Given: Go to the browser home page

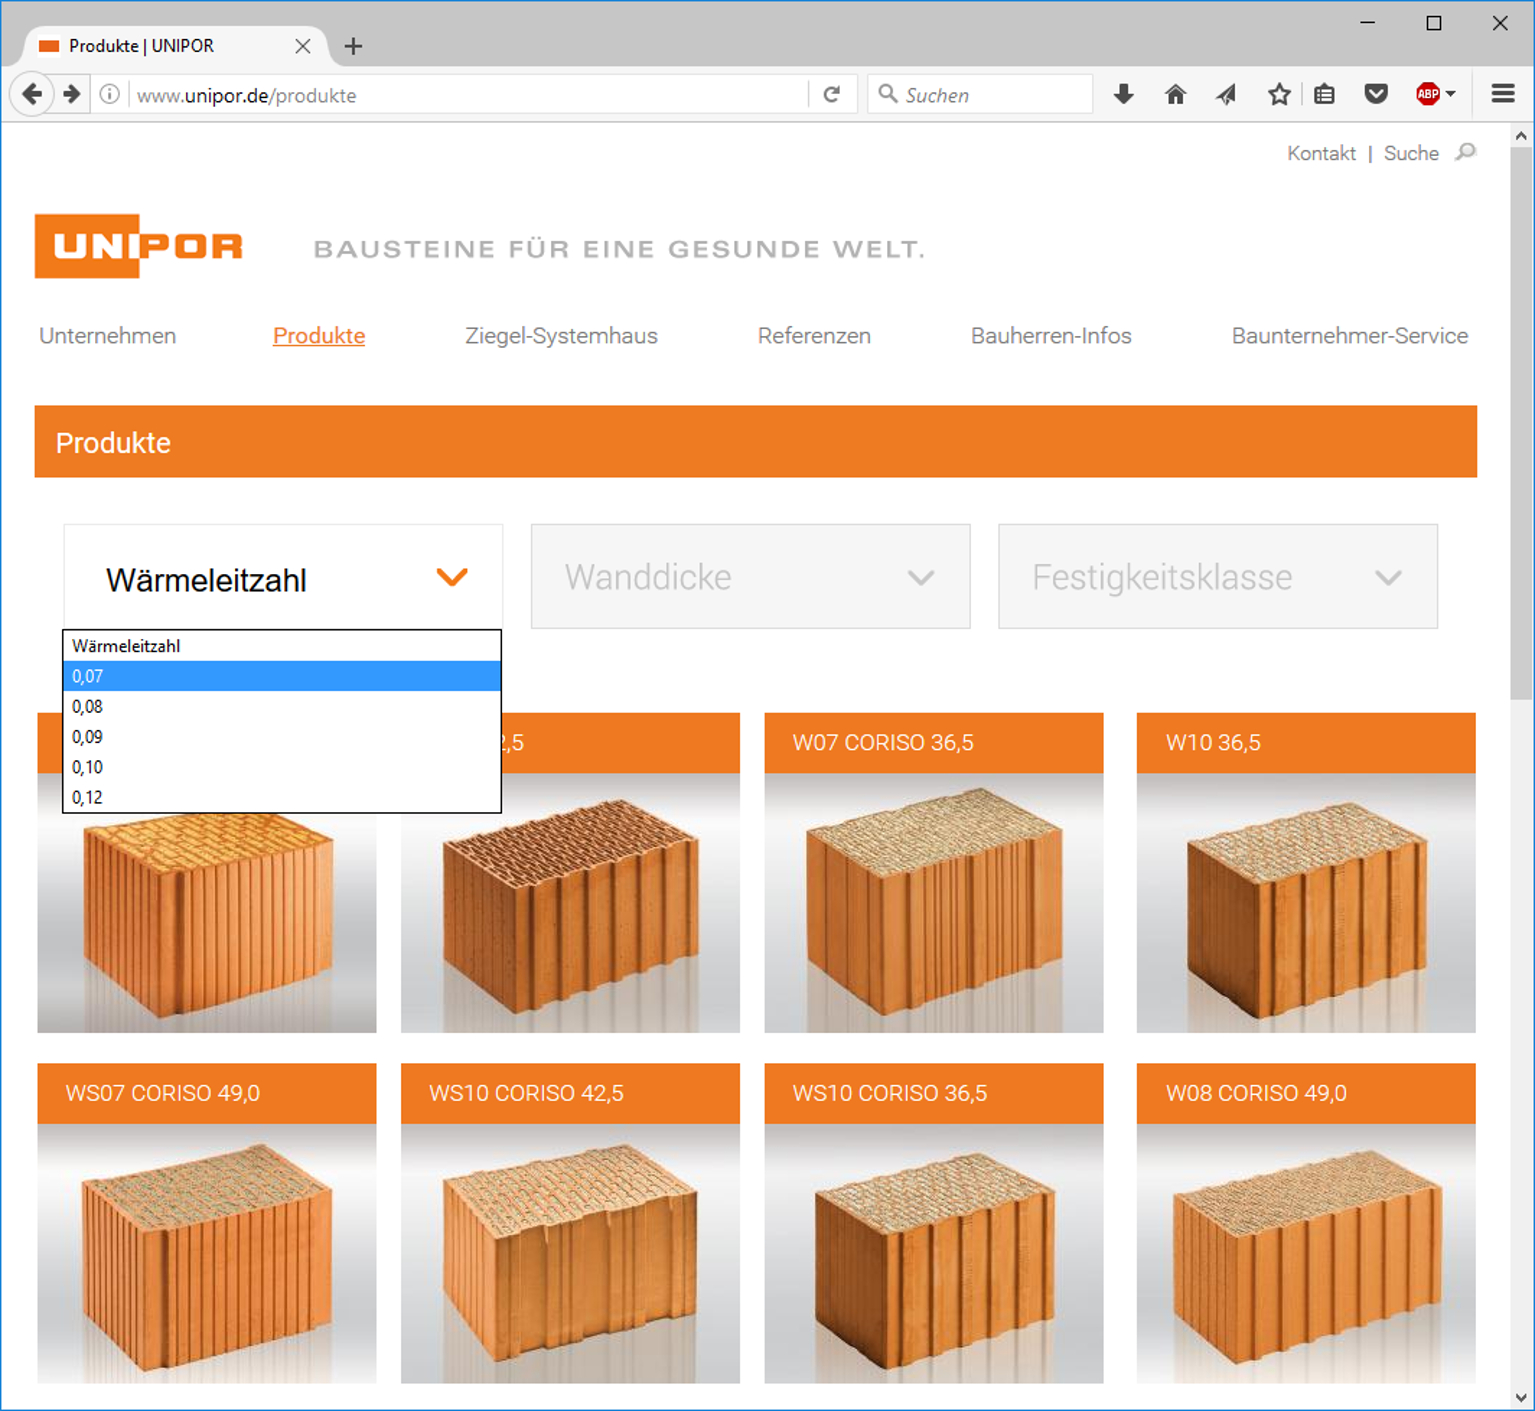Looking at the screenshot, I should click(x=1176, y=95).
